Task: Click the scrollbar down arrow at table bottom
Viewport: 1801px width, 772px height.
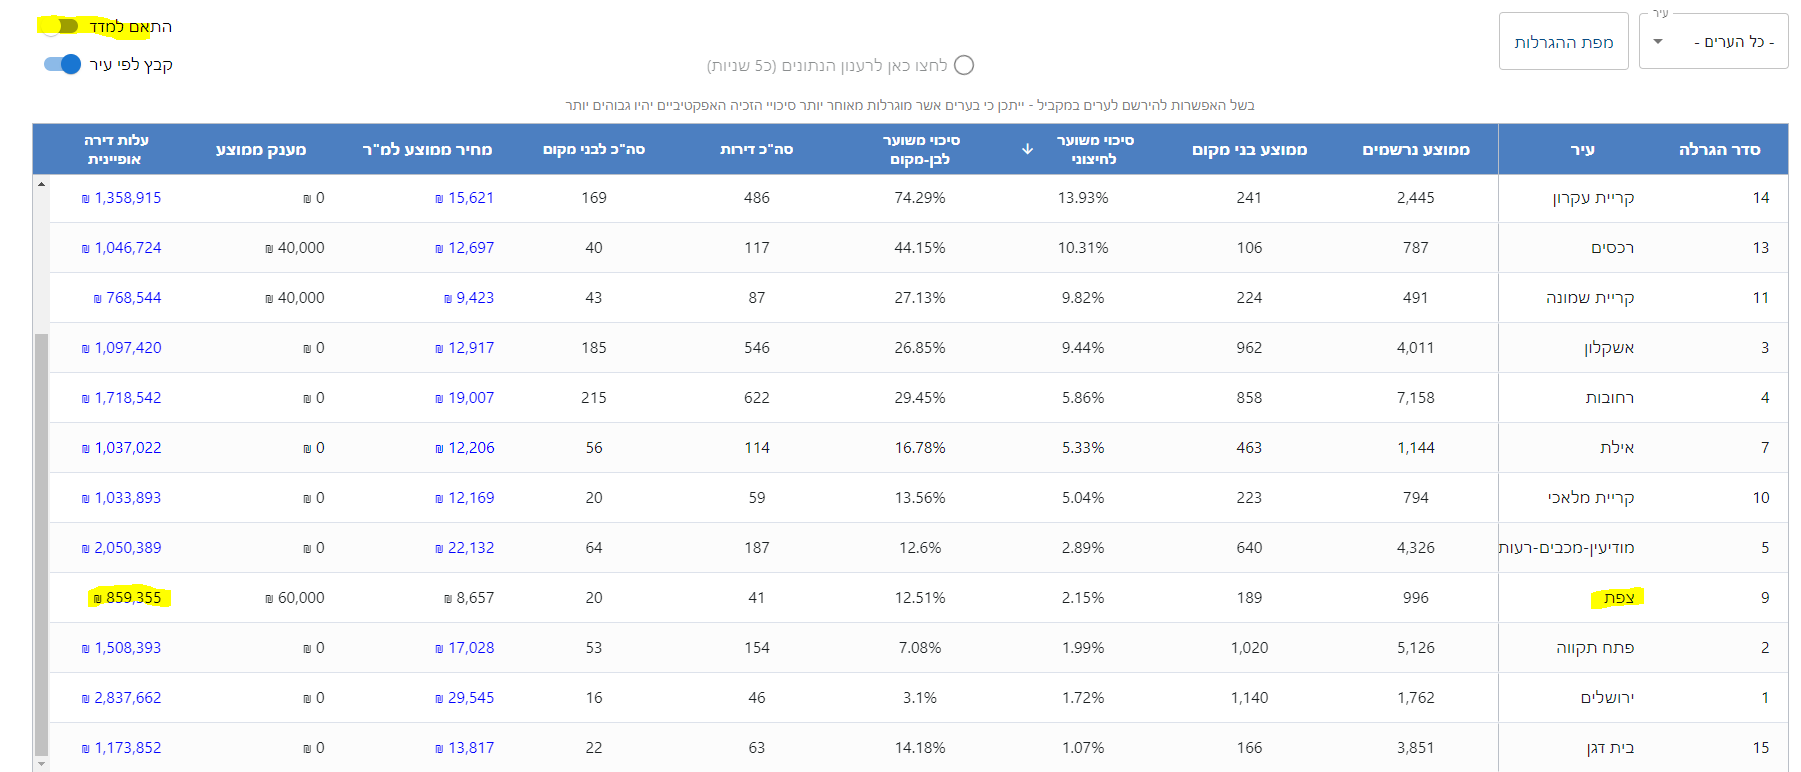Action: click(41, 764)
